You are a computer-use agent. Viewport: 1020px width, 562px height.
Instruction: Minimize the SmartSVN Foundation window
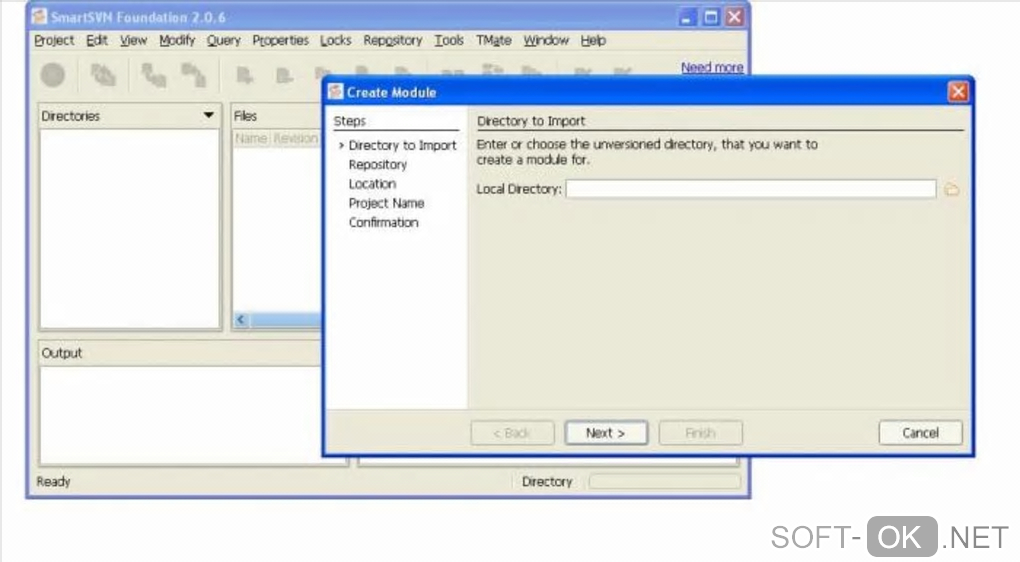tap(687, 17)
